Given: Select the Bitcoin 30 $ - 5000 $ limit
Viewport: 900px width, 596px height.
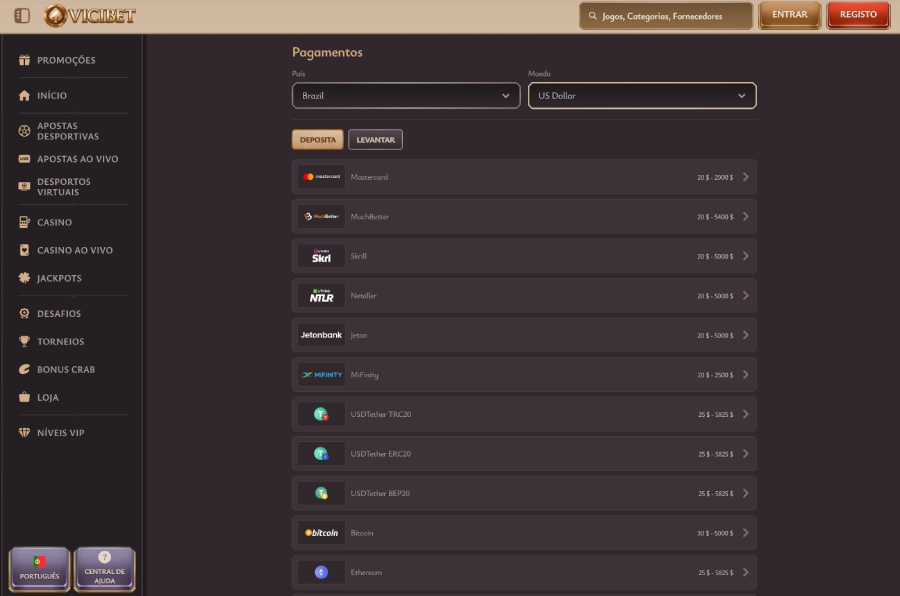Looking at the screenshot, I should [x=715, y=533].
